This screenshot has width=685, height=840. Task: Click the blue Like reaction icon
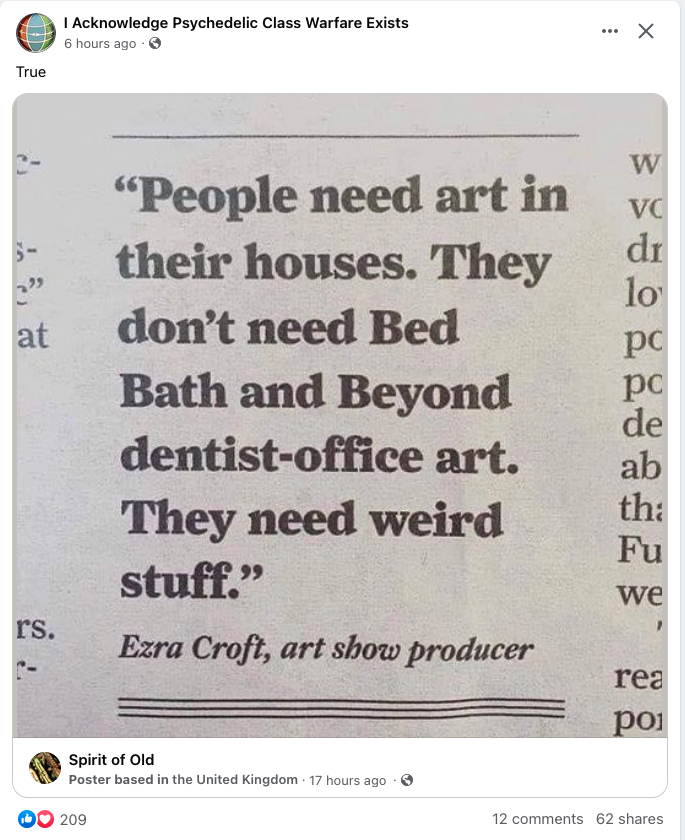(26, 819)
